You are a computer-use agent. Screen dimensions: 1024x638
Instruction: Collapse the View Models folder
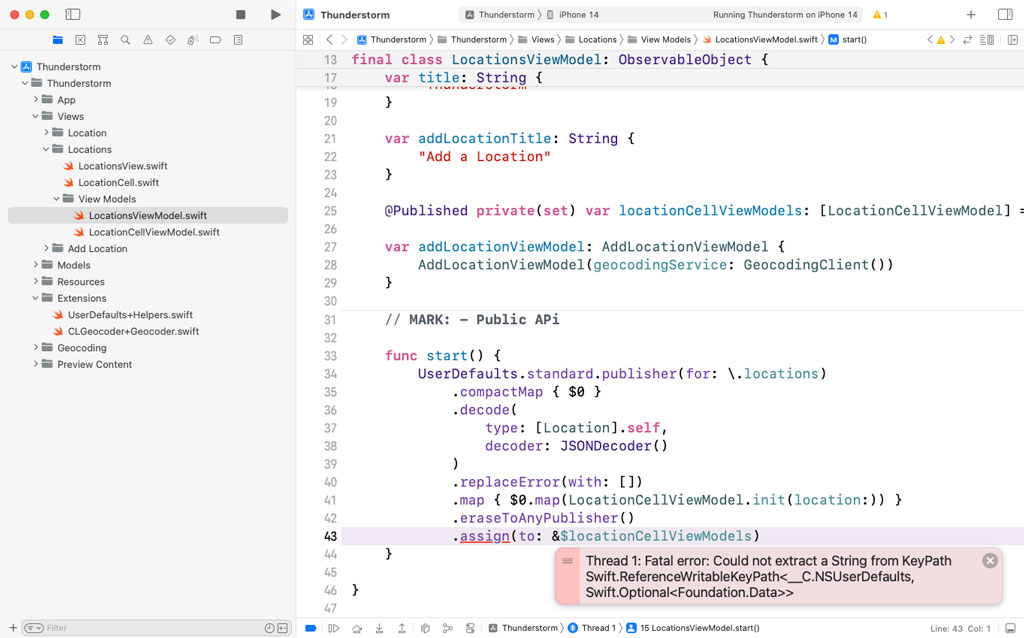click(x=55, y=199)
